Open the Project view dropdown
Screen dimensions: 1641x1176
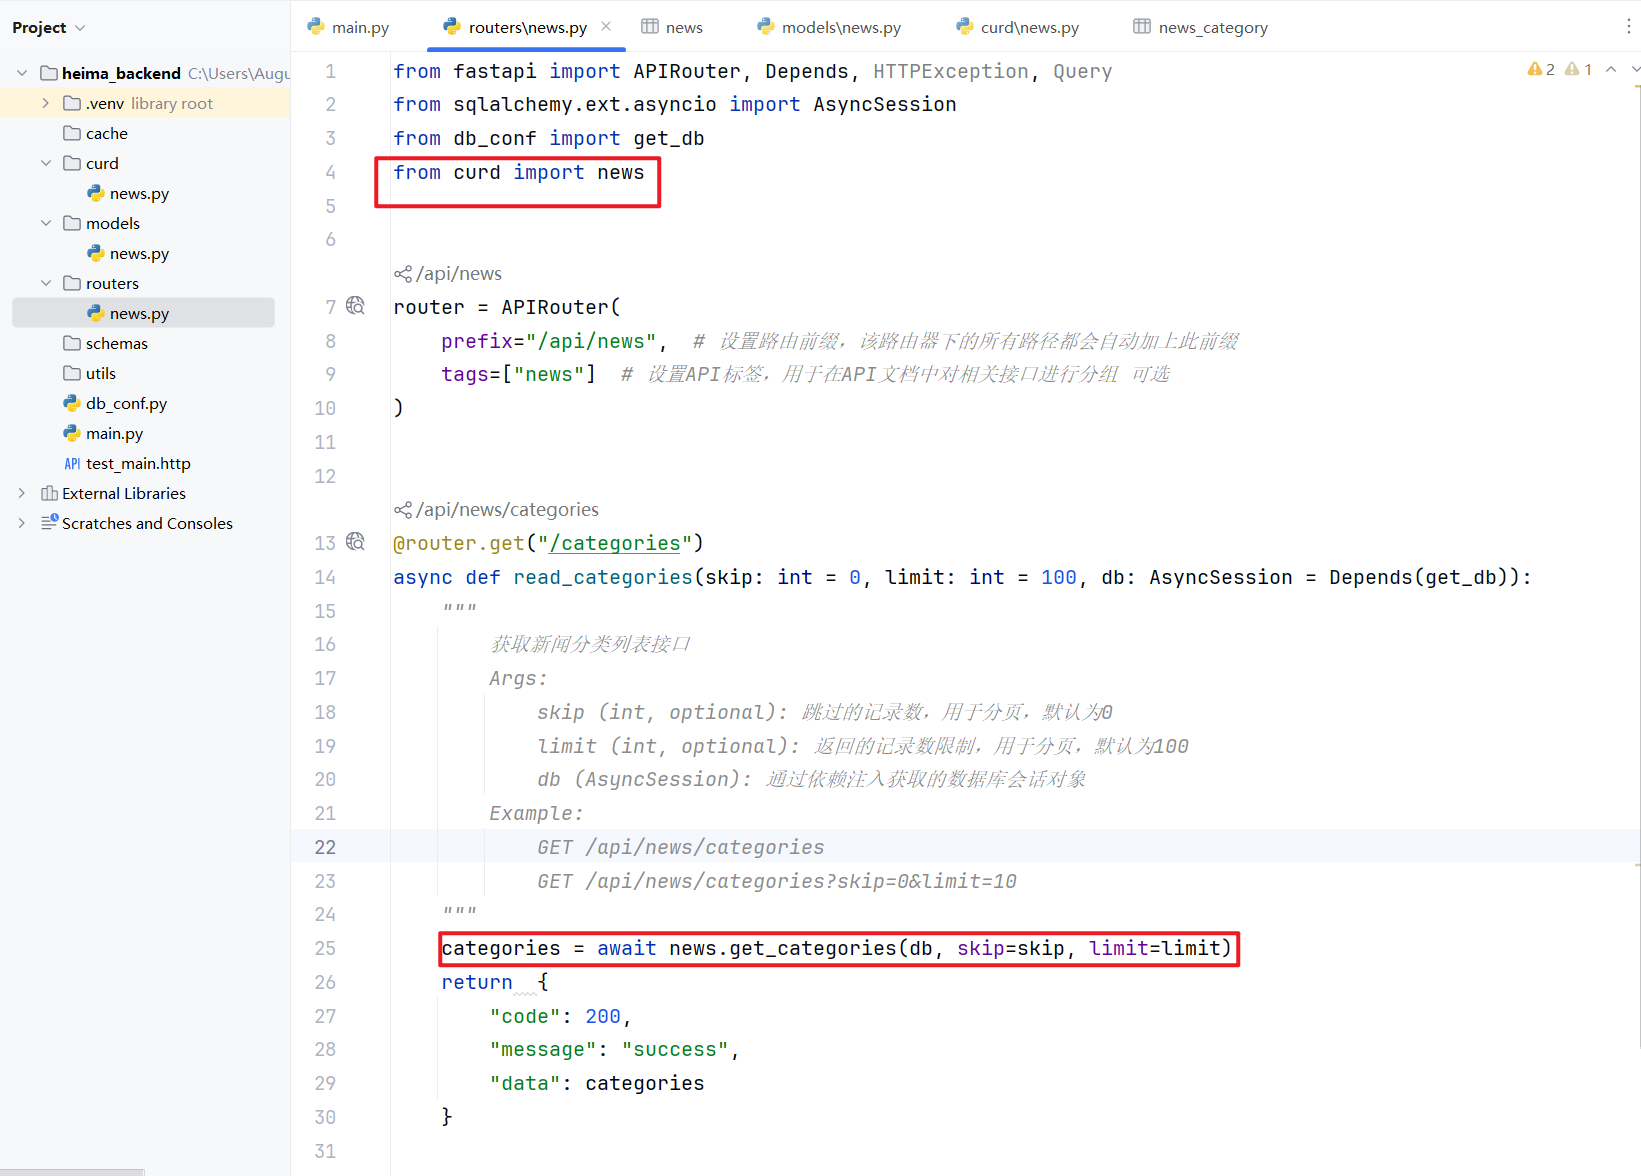[49, 27]
